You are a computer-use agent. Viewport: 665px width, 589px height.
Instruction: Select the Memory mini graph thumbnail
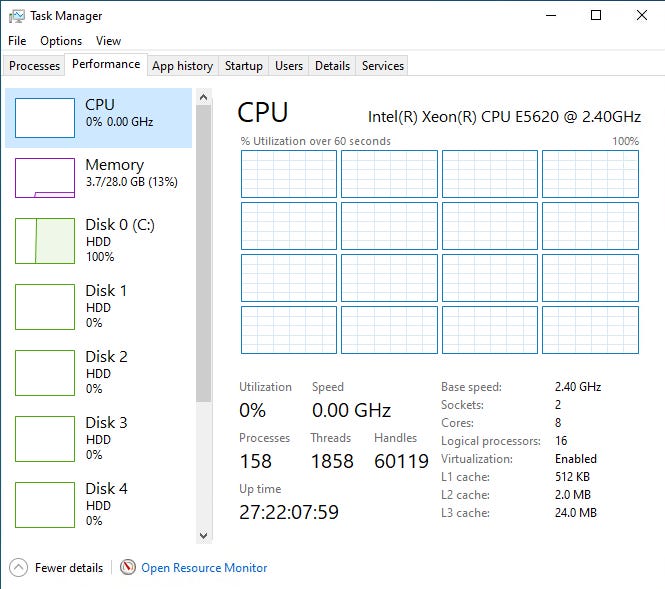click(45, 178)
